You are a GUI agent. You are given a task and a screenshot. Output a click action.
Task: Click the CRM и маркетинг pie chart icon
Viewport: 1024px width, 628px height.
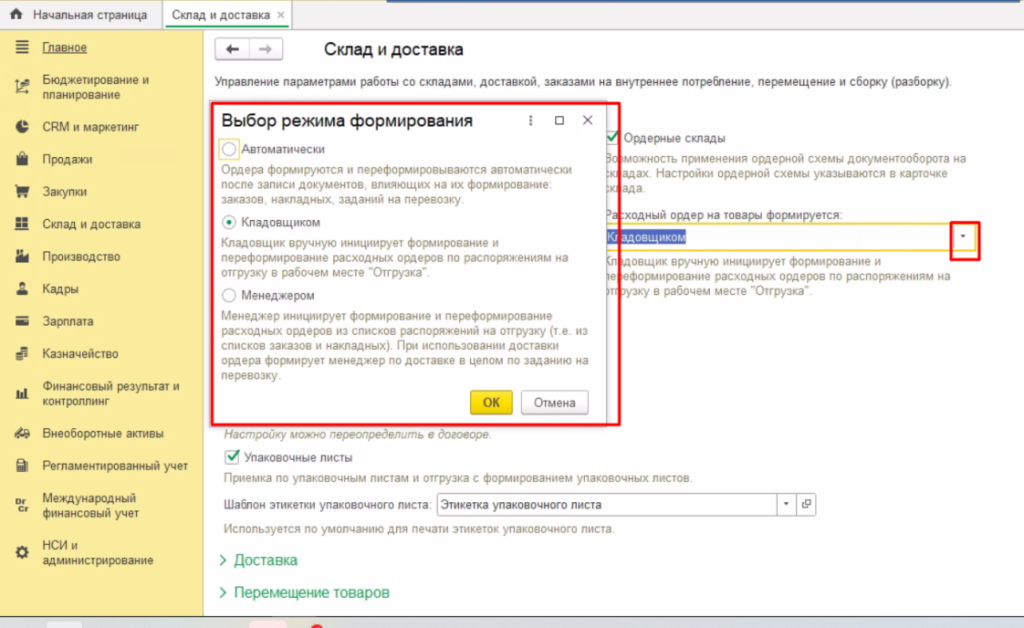point(21,127)
